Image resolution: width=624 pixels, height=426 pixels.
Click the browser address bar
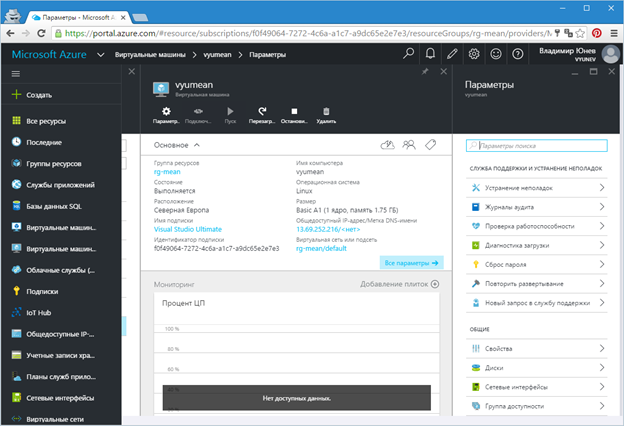pos(306,33)
